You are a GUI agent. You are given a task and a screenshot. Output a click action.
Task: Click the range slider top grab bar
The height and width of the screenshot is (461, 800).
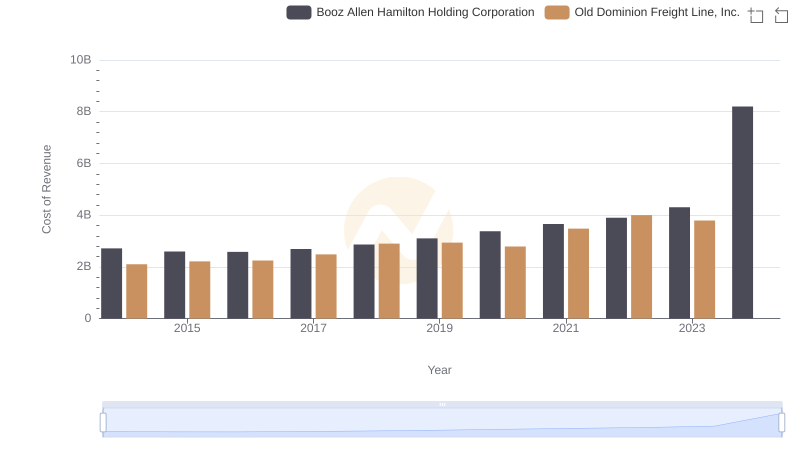[x=442, y=404]
